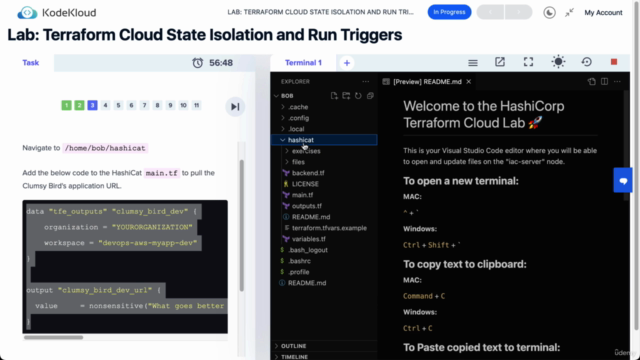This screenshot has width=640, height=360.
Task: Select the Task tab
Action: pos(31,63)
